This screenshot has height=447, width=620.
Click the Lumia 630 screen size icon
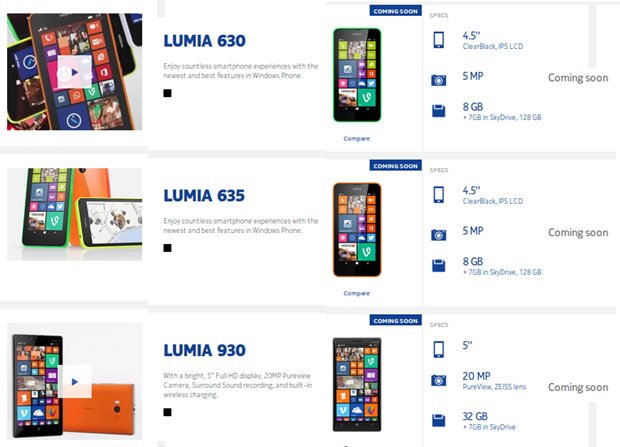pyautogui.click(x=439, y=40)
